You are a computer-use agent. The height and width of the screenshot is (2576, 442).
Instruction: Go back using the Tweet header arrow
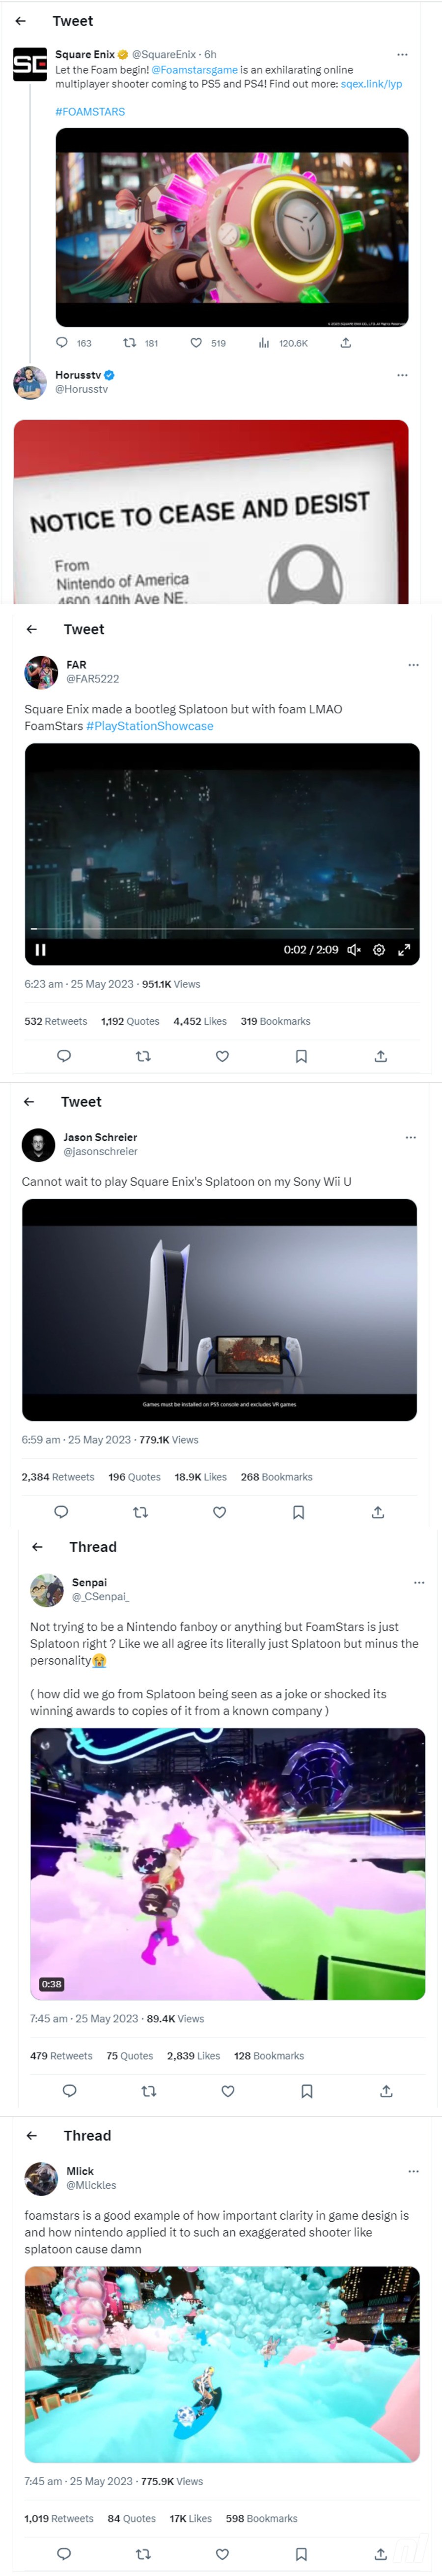[x=21, y=21]
